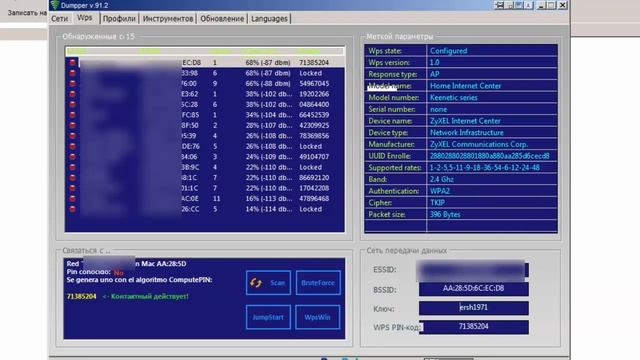Click Wps state value Configured
This screenshot has height=360, width=640.
[448, 51]
